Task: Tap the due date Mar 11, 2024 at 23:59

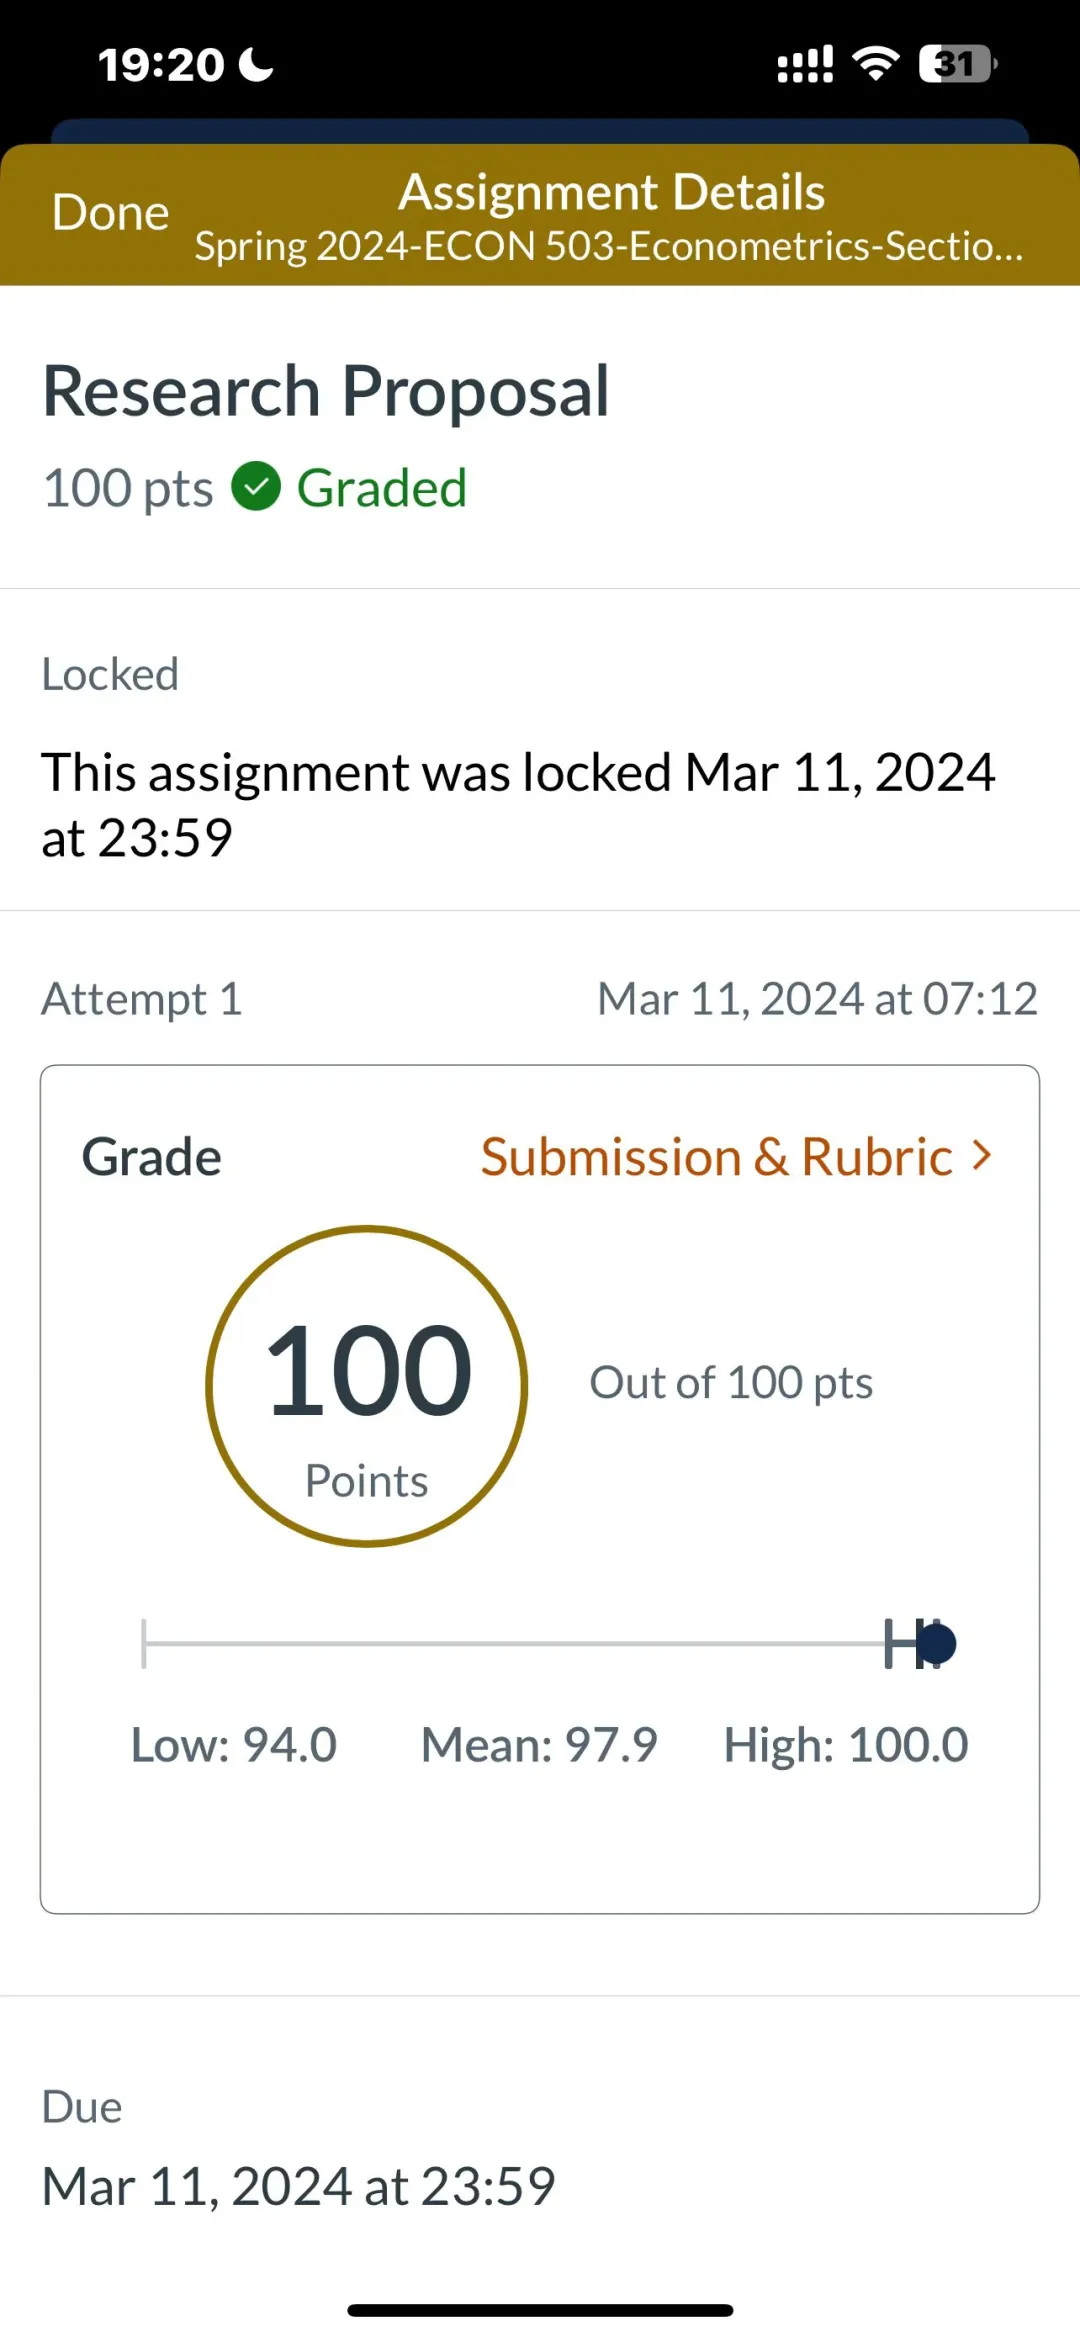Action: point(298,2186)
